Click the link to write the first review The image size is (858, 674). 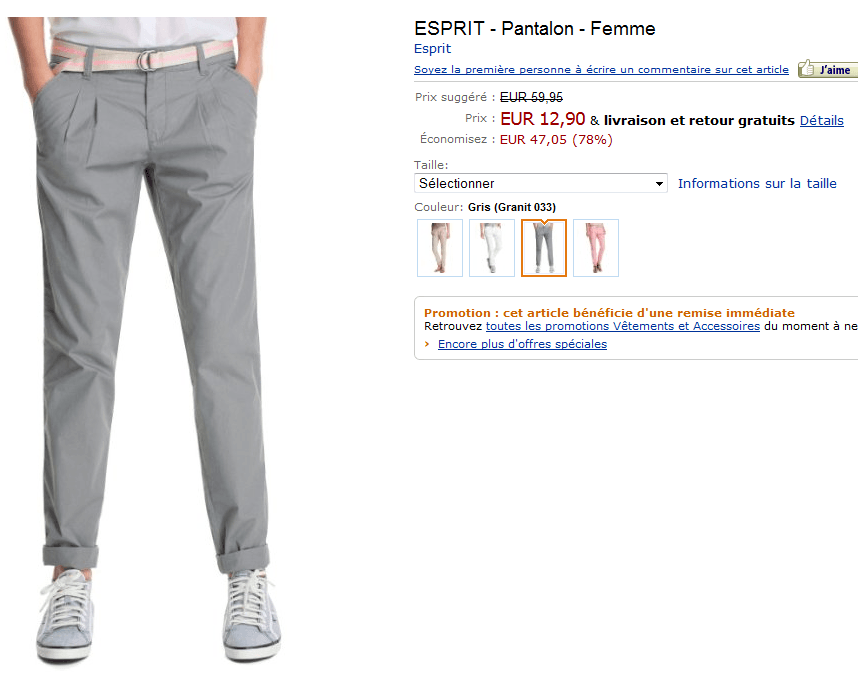(601, 70)
